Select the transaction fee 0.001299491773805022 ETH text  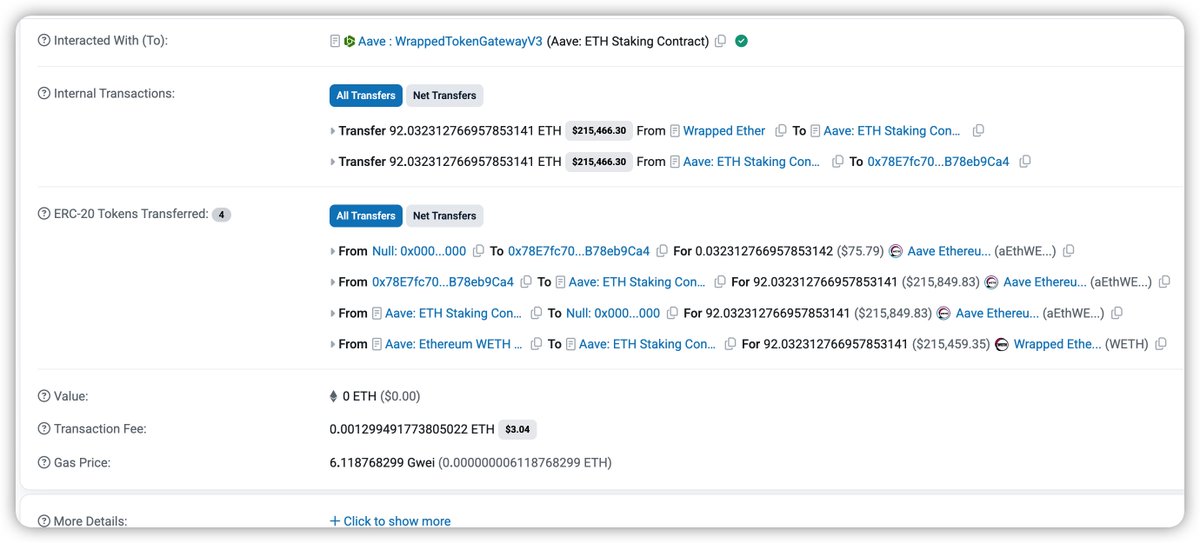click(412, 429)
